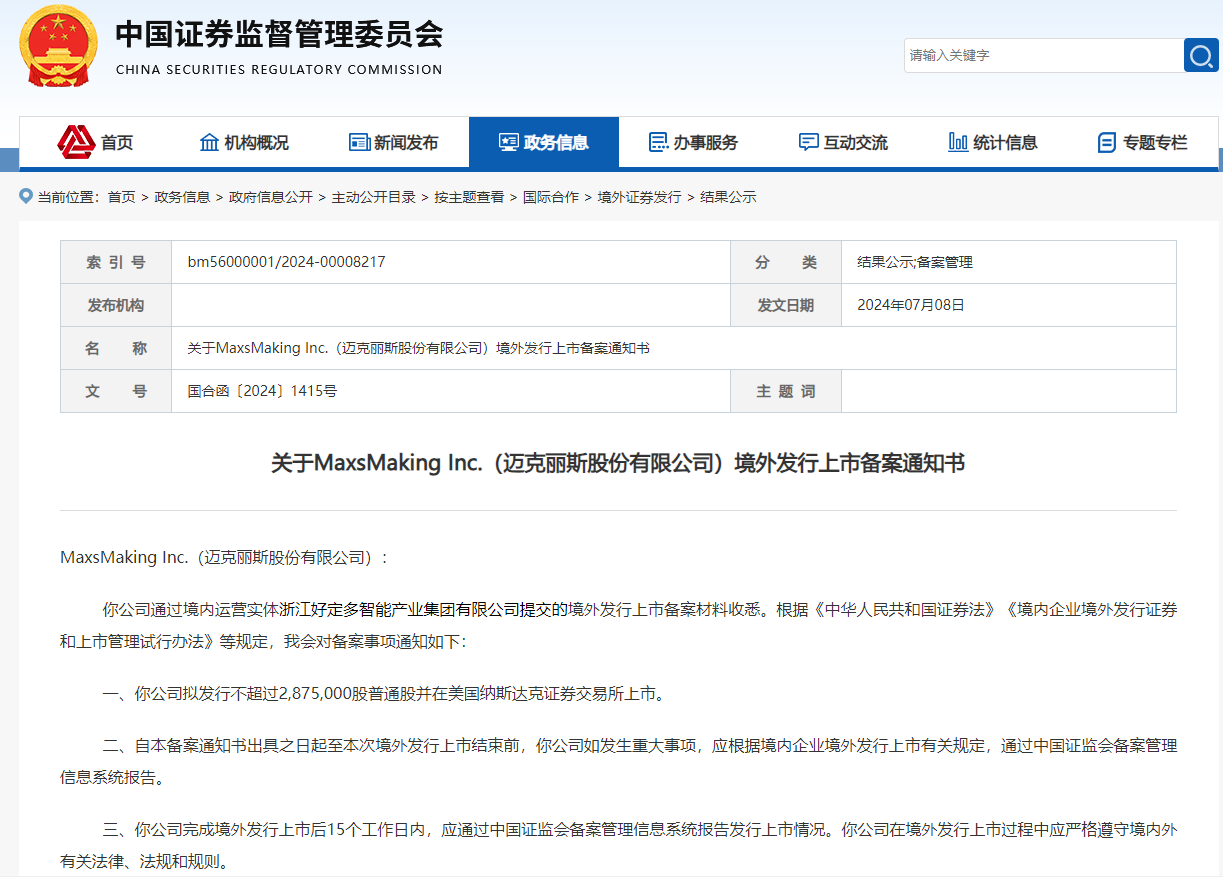Click the 名称 table label
Image resolution: width=1223 pixels, height=880 pixels.
tap(116, 348)
